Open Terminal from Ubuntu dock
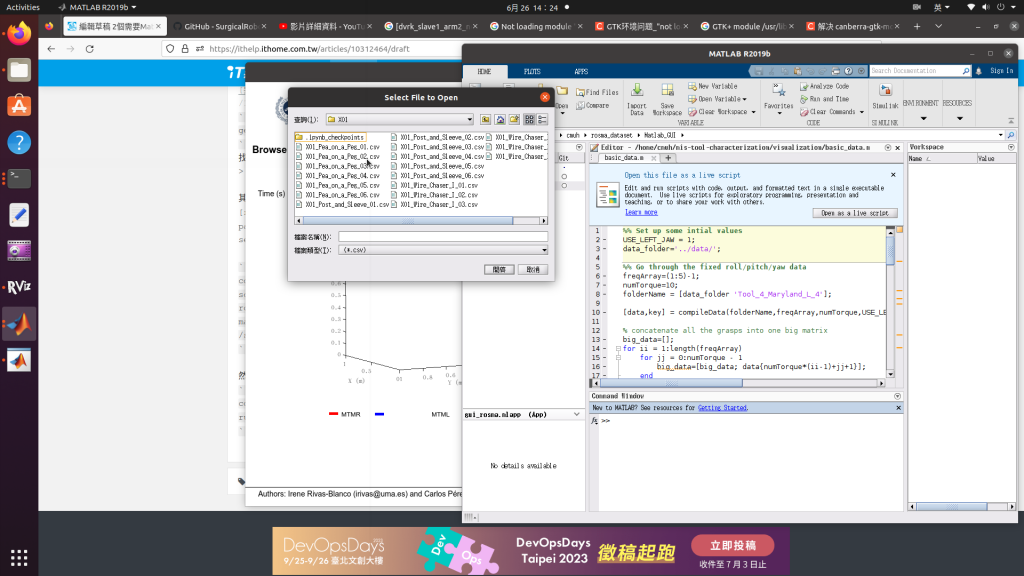 [x=19, y=178]
